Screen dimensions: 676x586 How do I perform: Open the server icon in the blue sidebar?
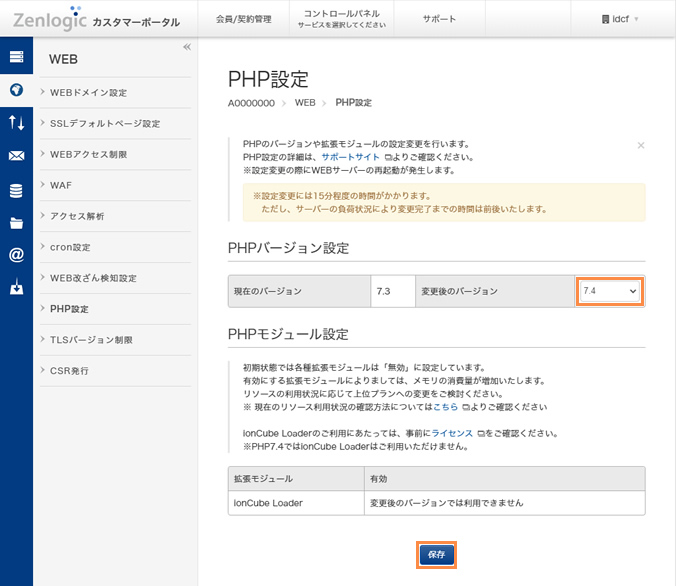tap(16, 56)
